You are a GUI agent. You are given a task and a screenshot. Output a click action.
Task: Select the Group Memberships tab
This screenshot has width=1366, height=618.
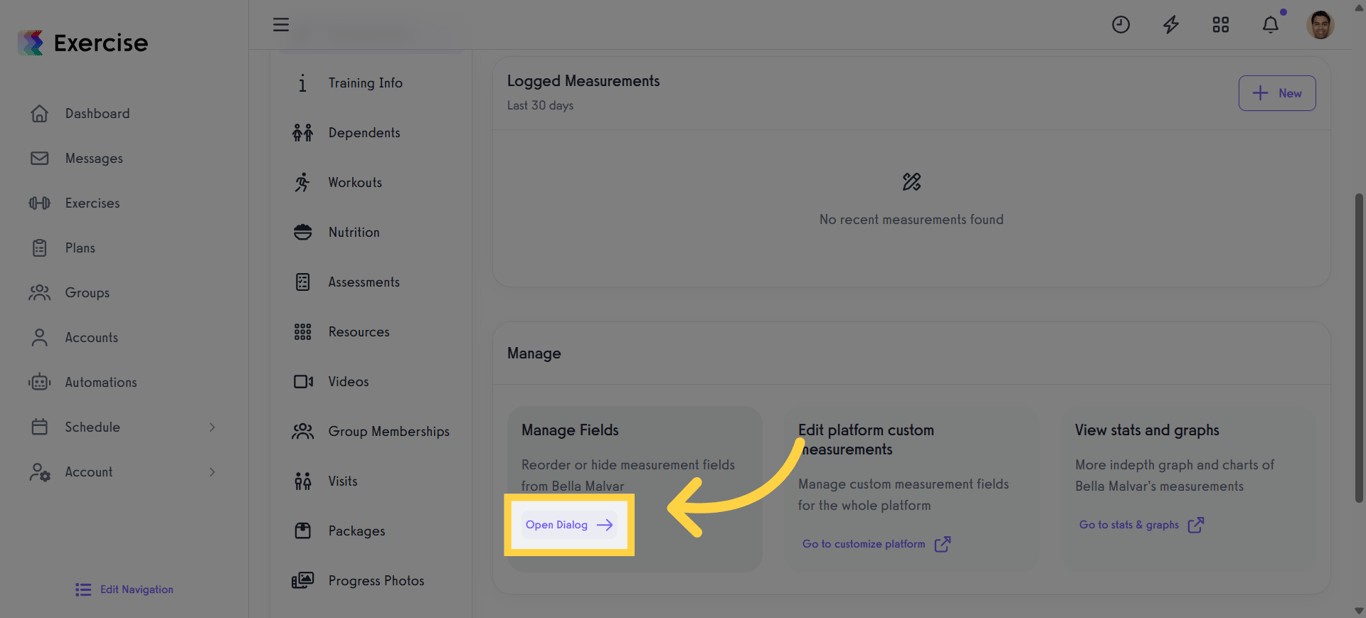point(388,431)
